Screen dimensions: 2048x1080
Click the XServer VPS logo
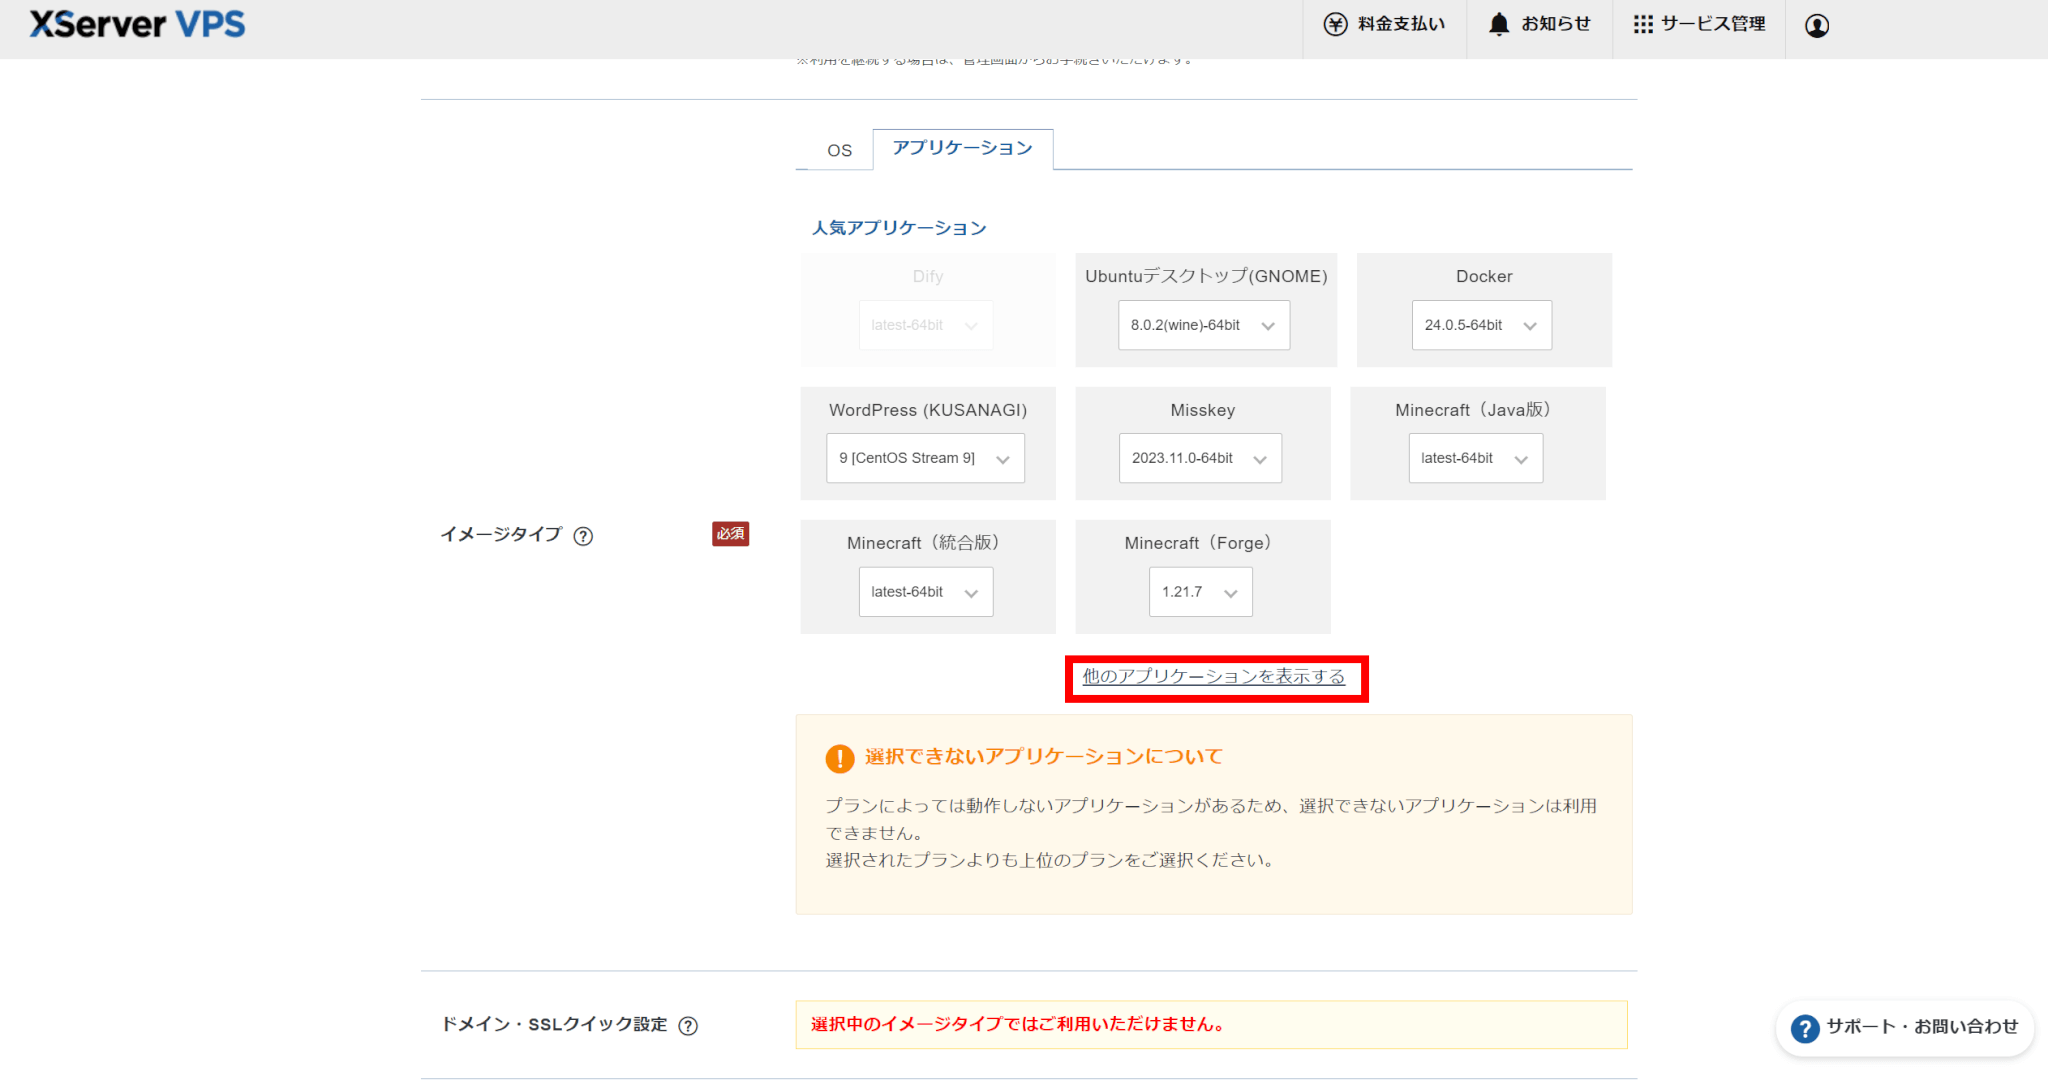(137, 24)
